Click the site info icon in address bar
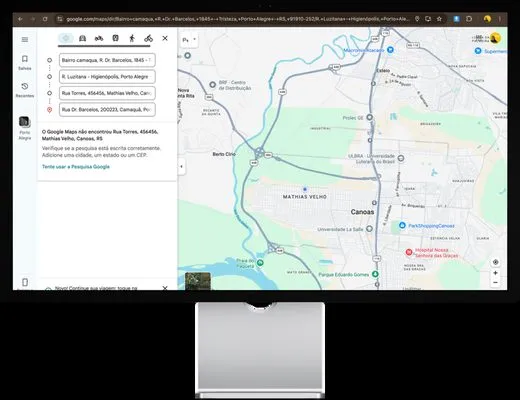Screen dimensions: 520x400 click(x=60, y=19)
